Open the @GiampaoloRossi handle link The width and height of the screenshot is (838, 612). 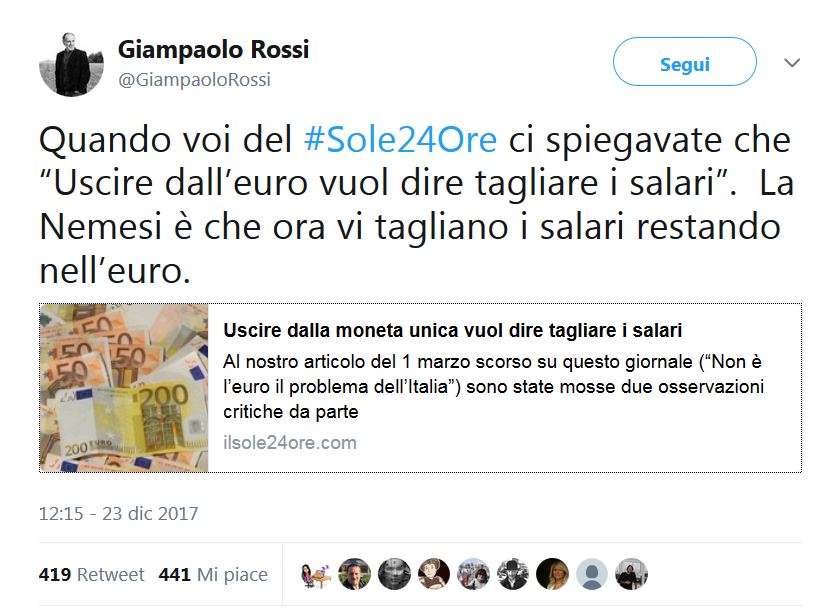[195, 80]
